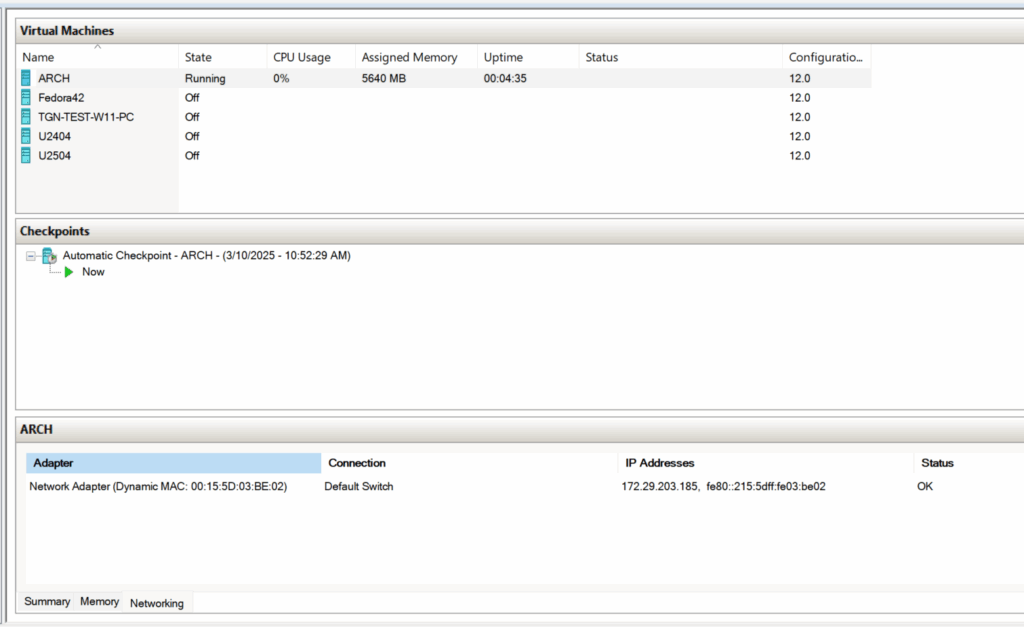Select the Network Adapter row
The height and width of the screenshot is (627, 1024).
pos(158,487)
